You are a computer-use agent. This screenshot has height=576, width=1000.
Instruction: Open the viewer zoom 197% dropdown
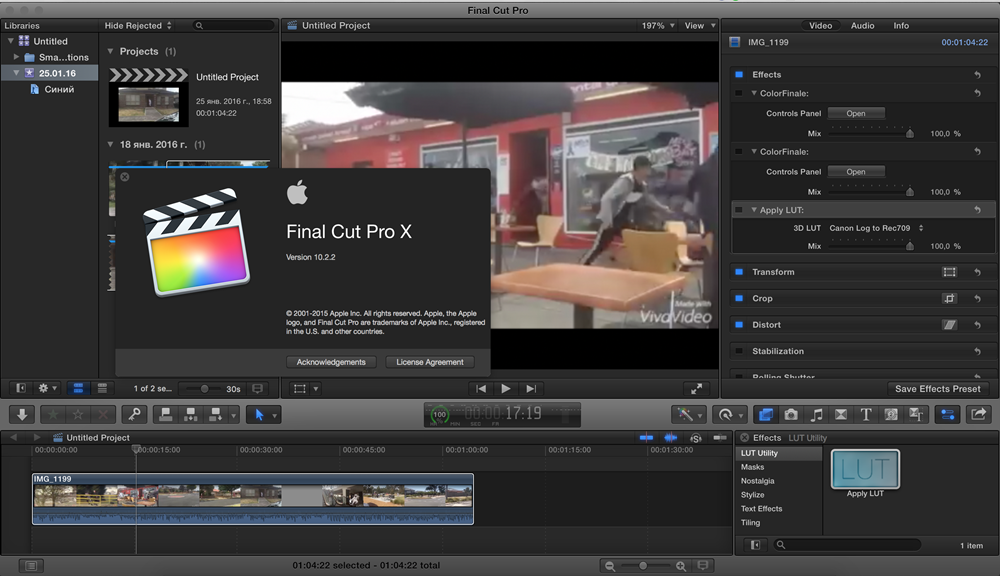click(656, 26)
